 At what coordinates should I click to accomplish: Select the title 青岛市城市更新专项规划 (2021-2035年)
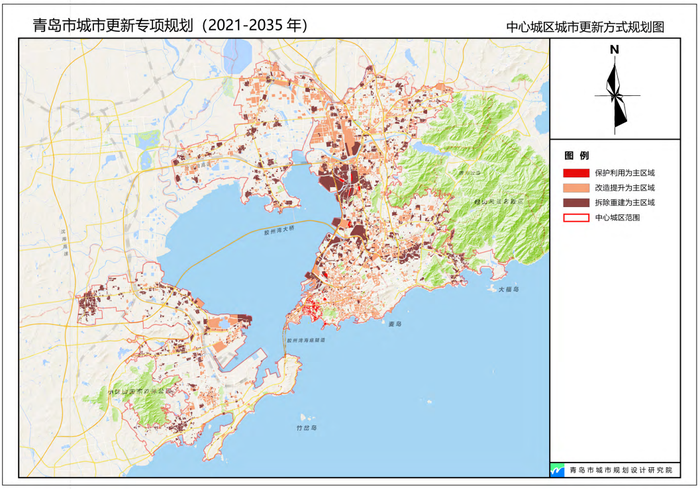171,25
